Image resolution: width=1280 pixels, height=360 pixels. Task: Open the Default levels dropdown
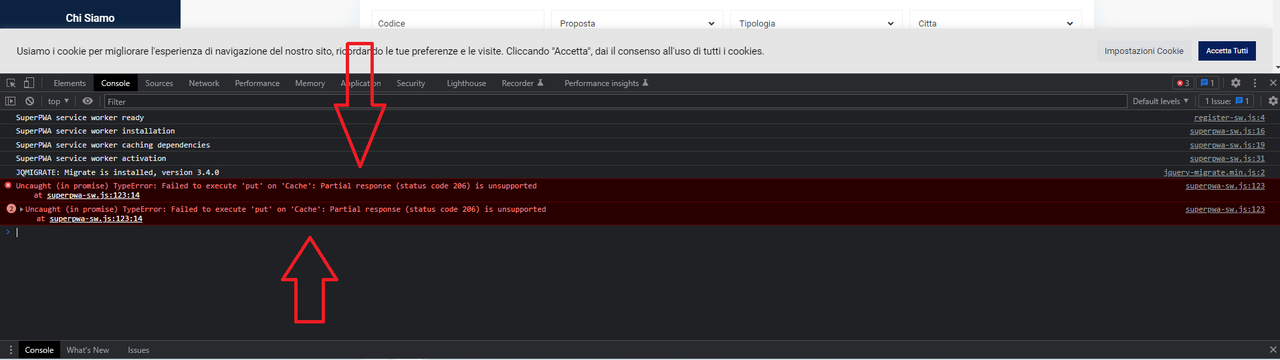[x=1161, y=101]
